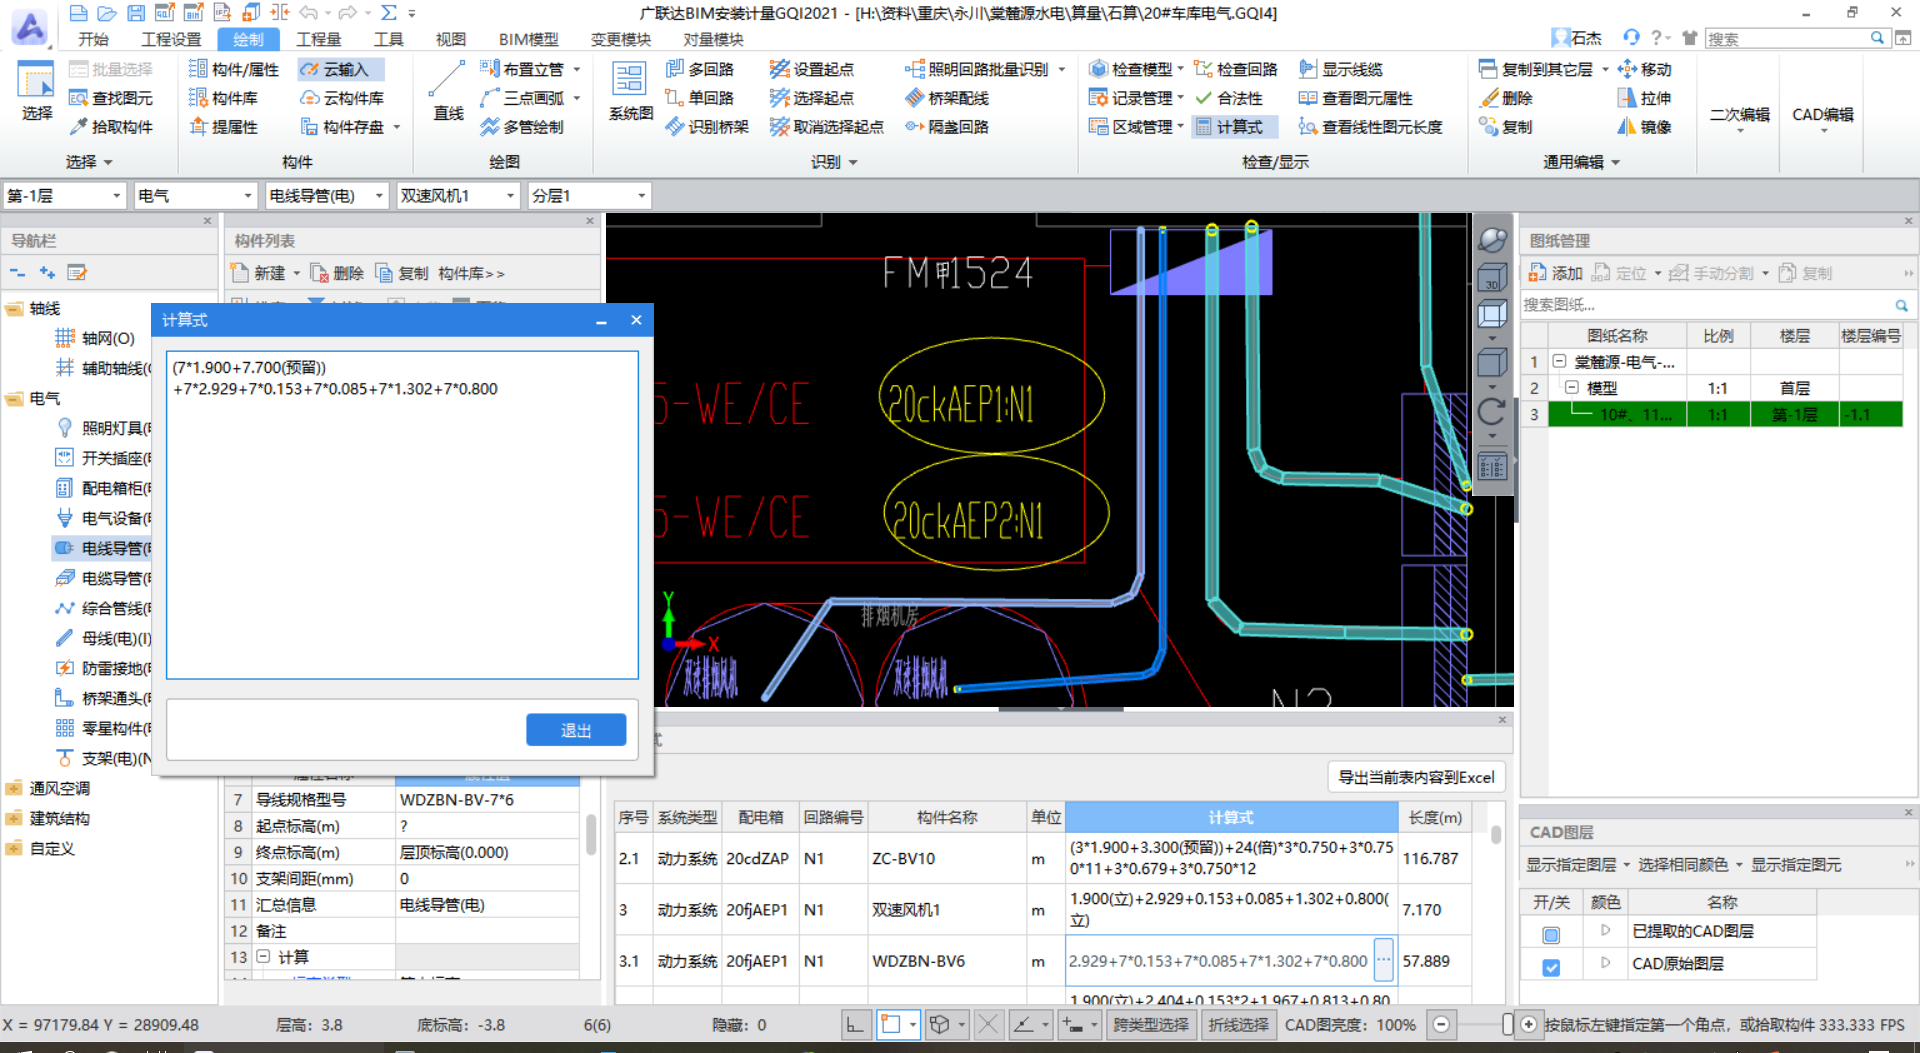Click the ellipsis button in row 3.1 formula
The width and height of the screenshot is (1920, 1053).
point(1384,960)
